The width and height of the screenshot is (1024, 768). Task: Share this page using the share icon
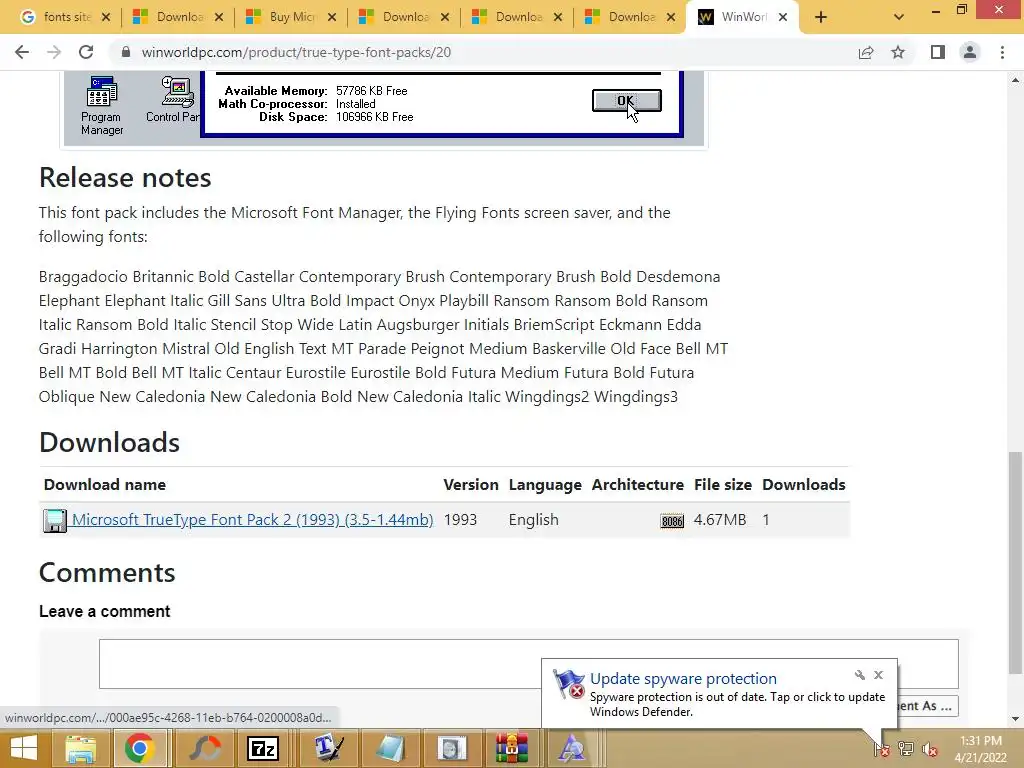click(866, 52)
